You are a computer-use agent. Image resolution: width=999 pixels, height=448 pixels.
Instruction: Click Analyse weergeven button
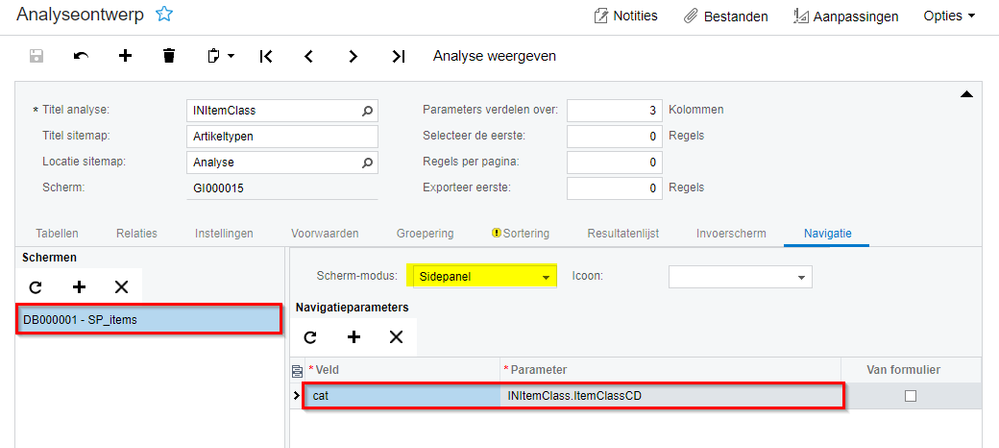(x=494, y=56)
